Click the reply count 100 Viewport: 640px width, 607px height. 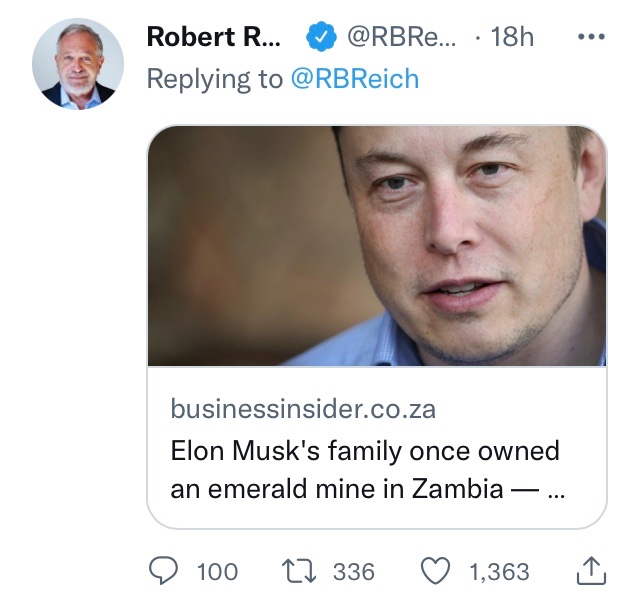[x=217, y=571]
